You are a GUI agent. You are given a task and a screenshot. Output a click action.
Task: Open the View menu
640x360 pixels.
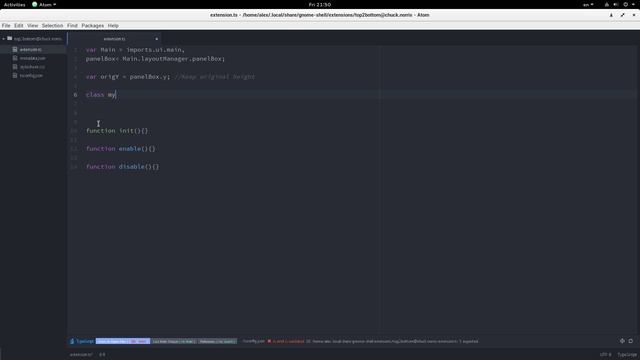coord(33,25)
